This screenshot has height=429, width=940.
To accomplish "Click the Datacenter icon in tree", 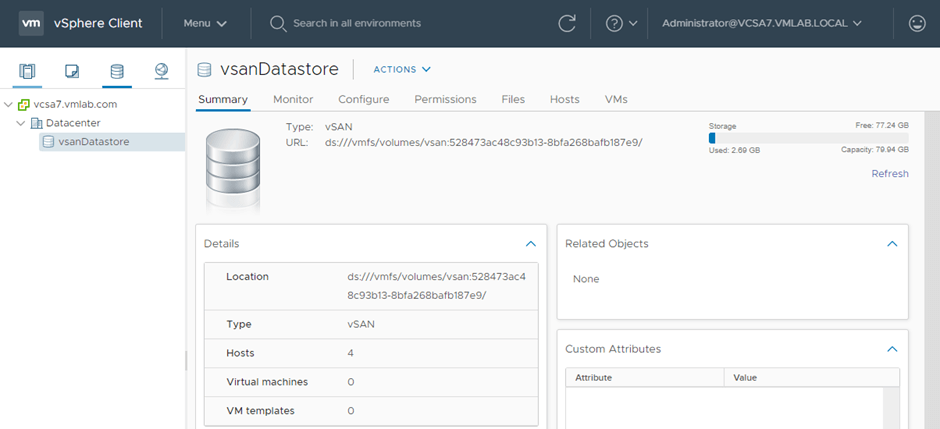I will coord(37,123).
